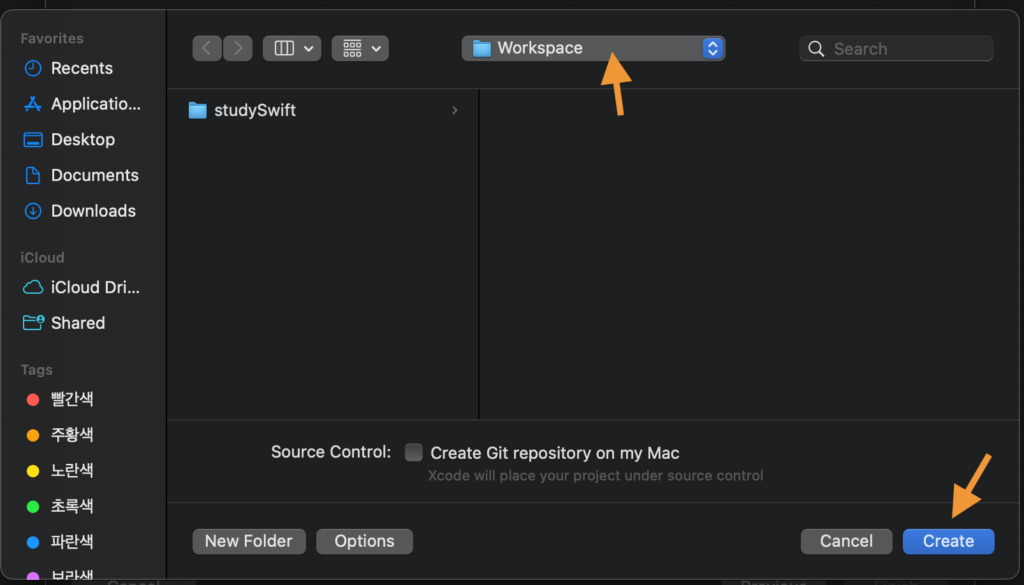Screen dimensions: 1024x585
Task: Select the red 빨간색 tag
Action: (71, 399)
